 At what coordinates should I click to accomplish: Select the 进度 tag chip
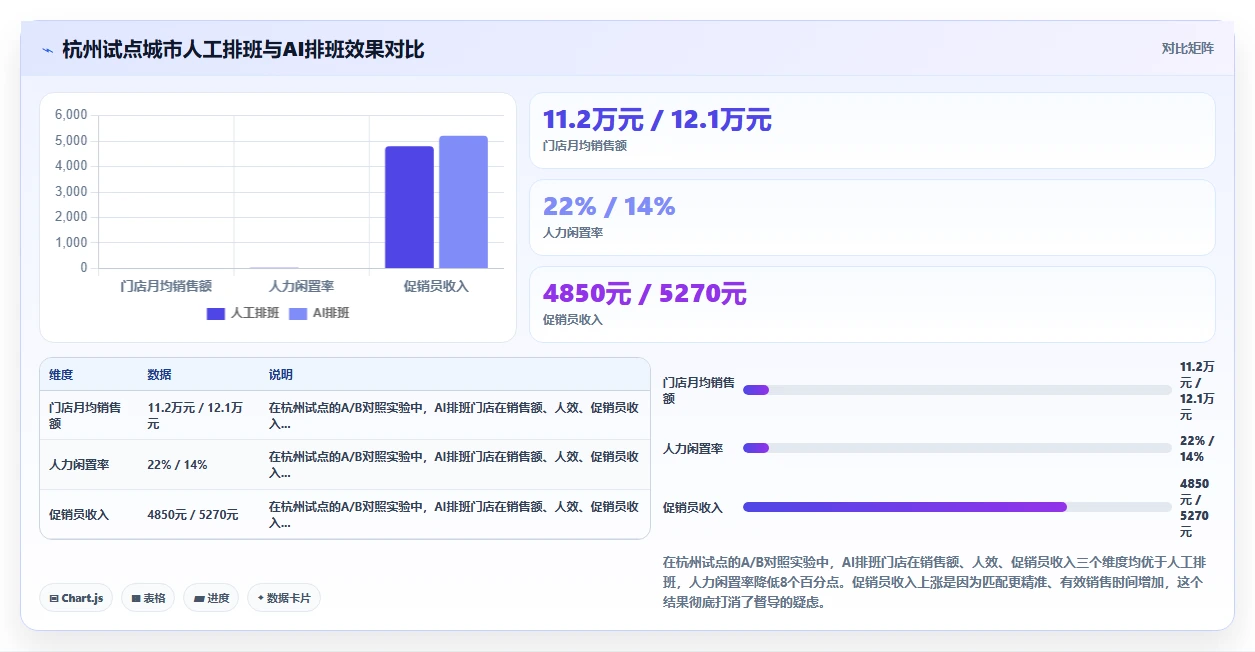211,598
